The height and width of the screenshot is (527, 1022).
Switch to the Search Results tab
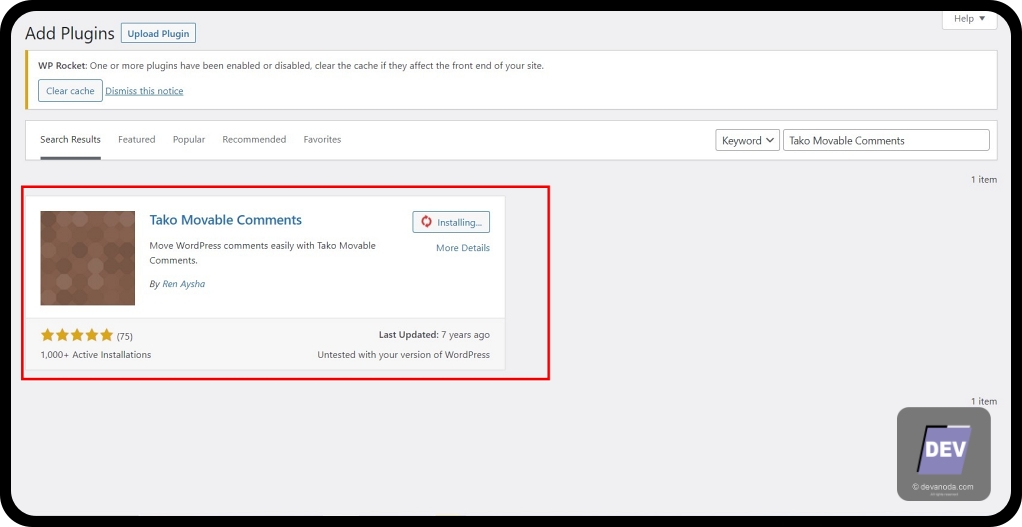(x=70, y=139)
